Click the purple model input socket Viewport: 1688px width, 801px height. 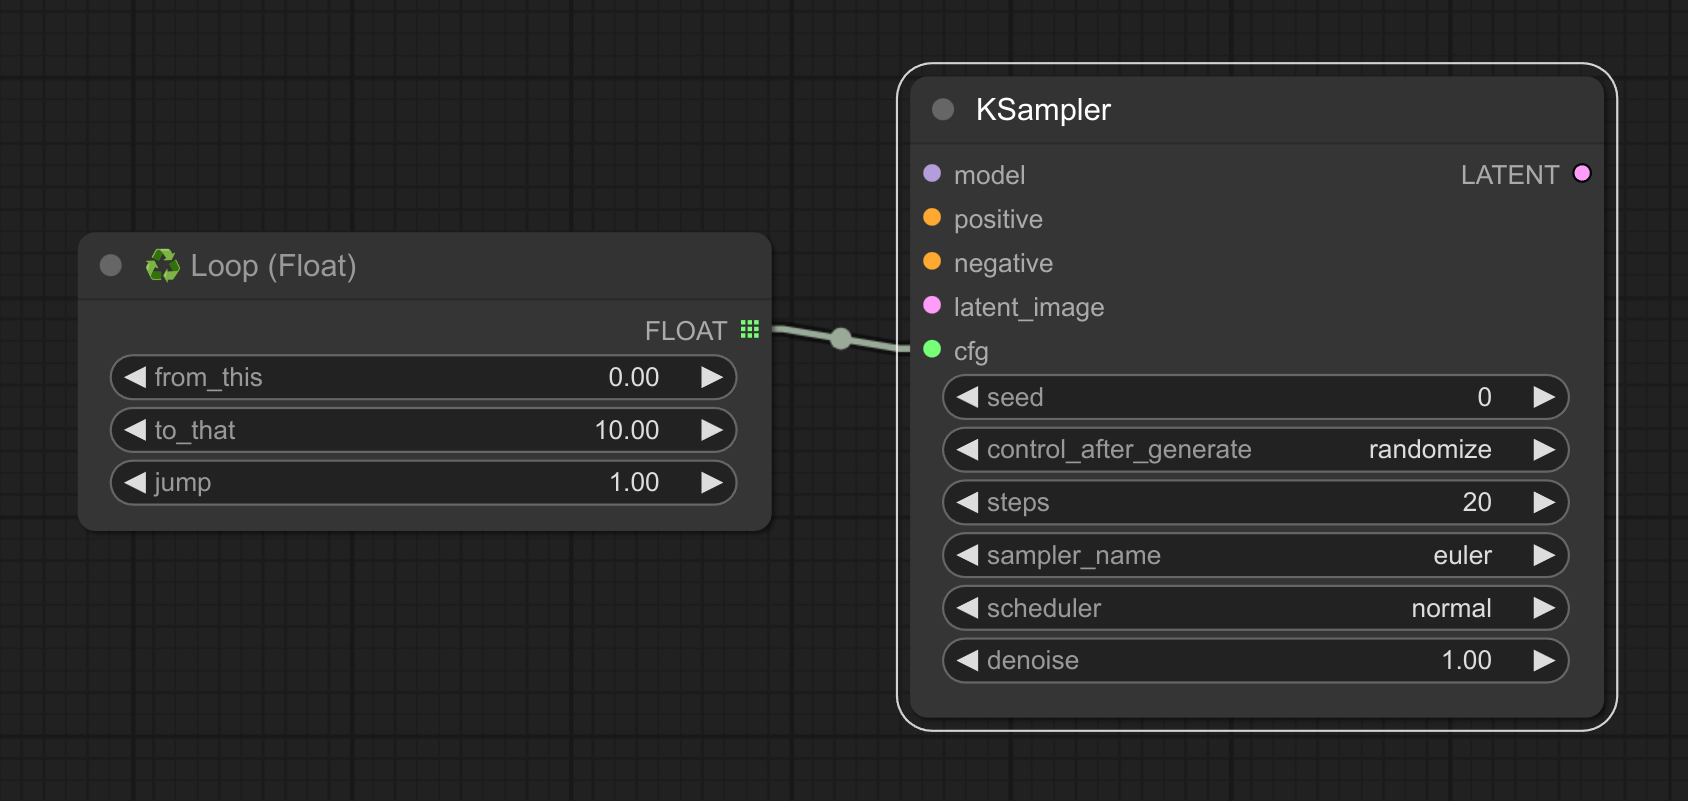pos(932,173)
